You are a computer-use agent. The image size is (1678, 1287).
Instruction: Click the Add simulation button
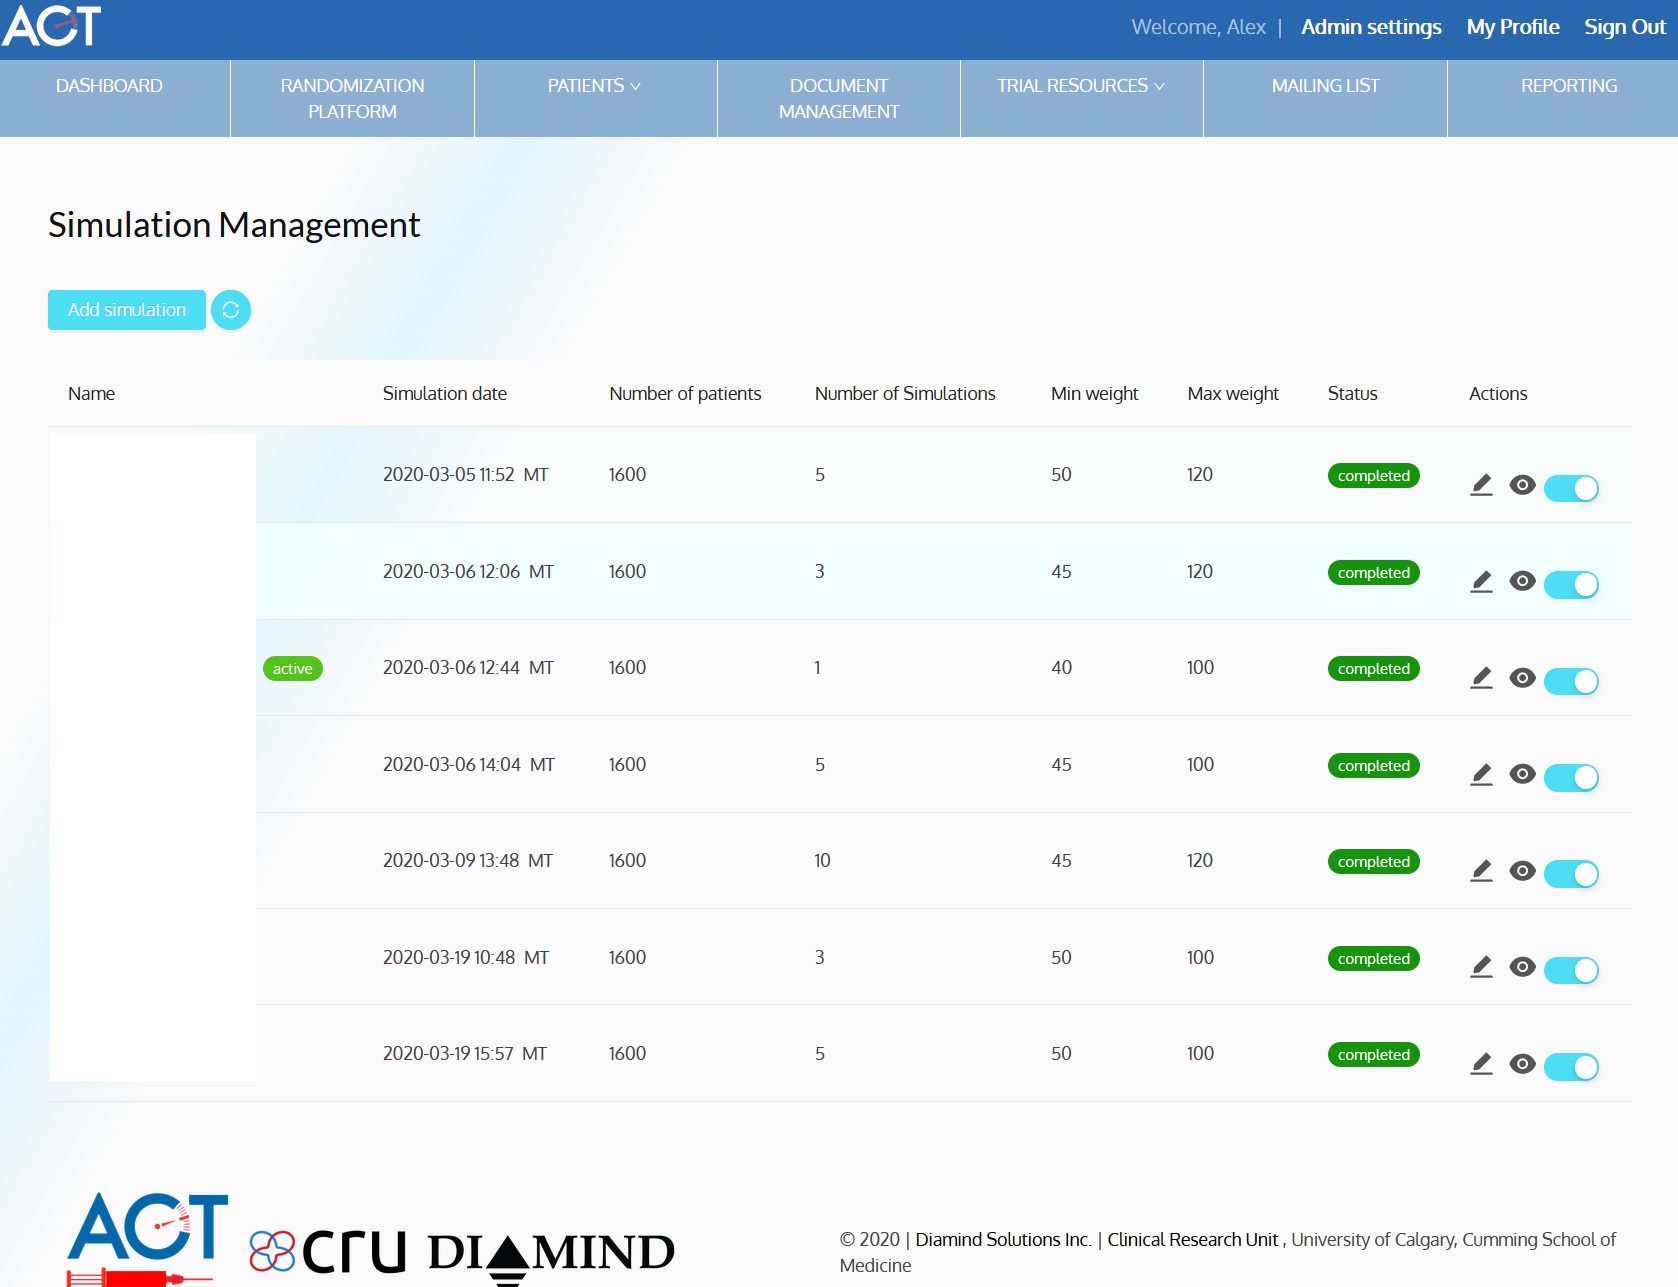pyautogui.click(x=127, y=310)
